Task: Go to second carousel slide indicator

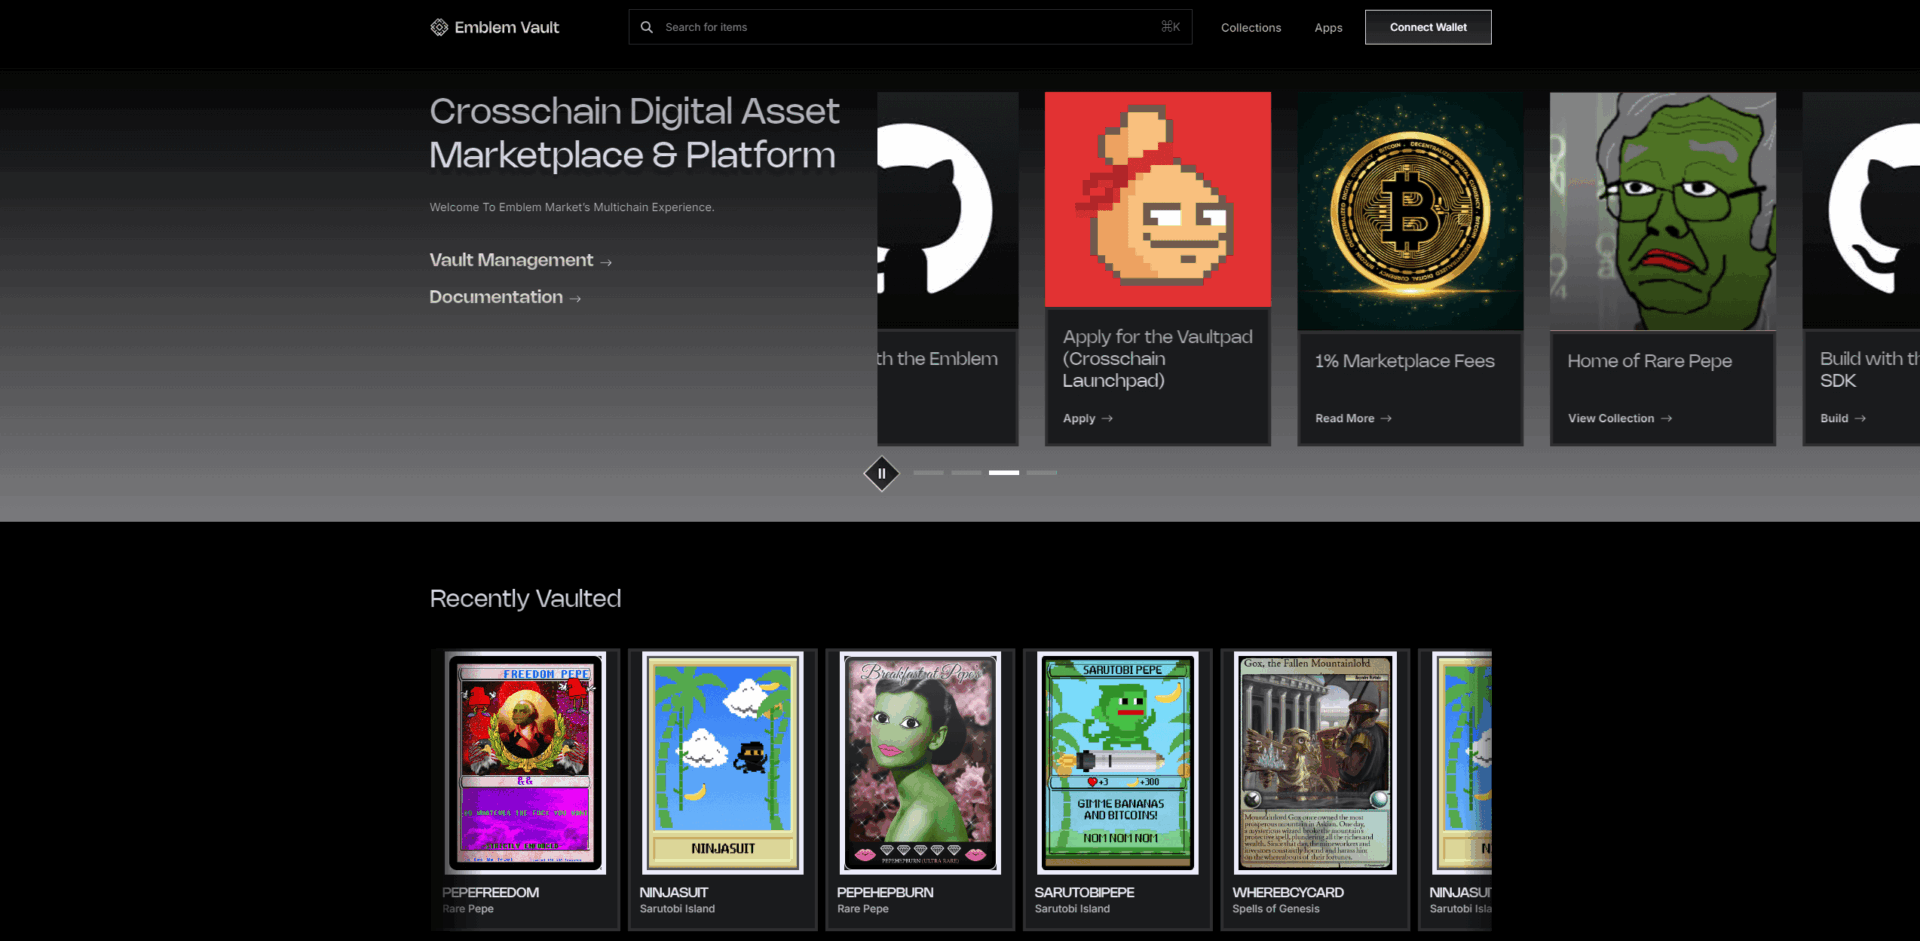Action: (966, 473)
